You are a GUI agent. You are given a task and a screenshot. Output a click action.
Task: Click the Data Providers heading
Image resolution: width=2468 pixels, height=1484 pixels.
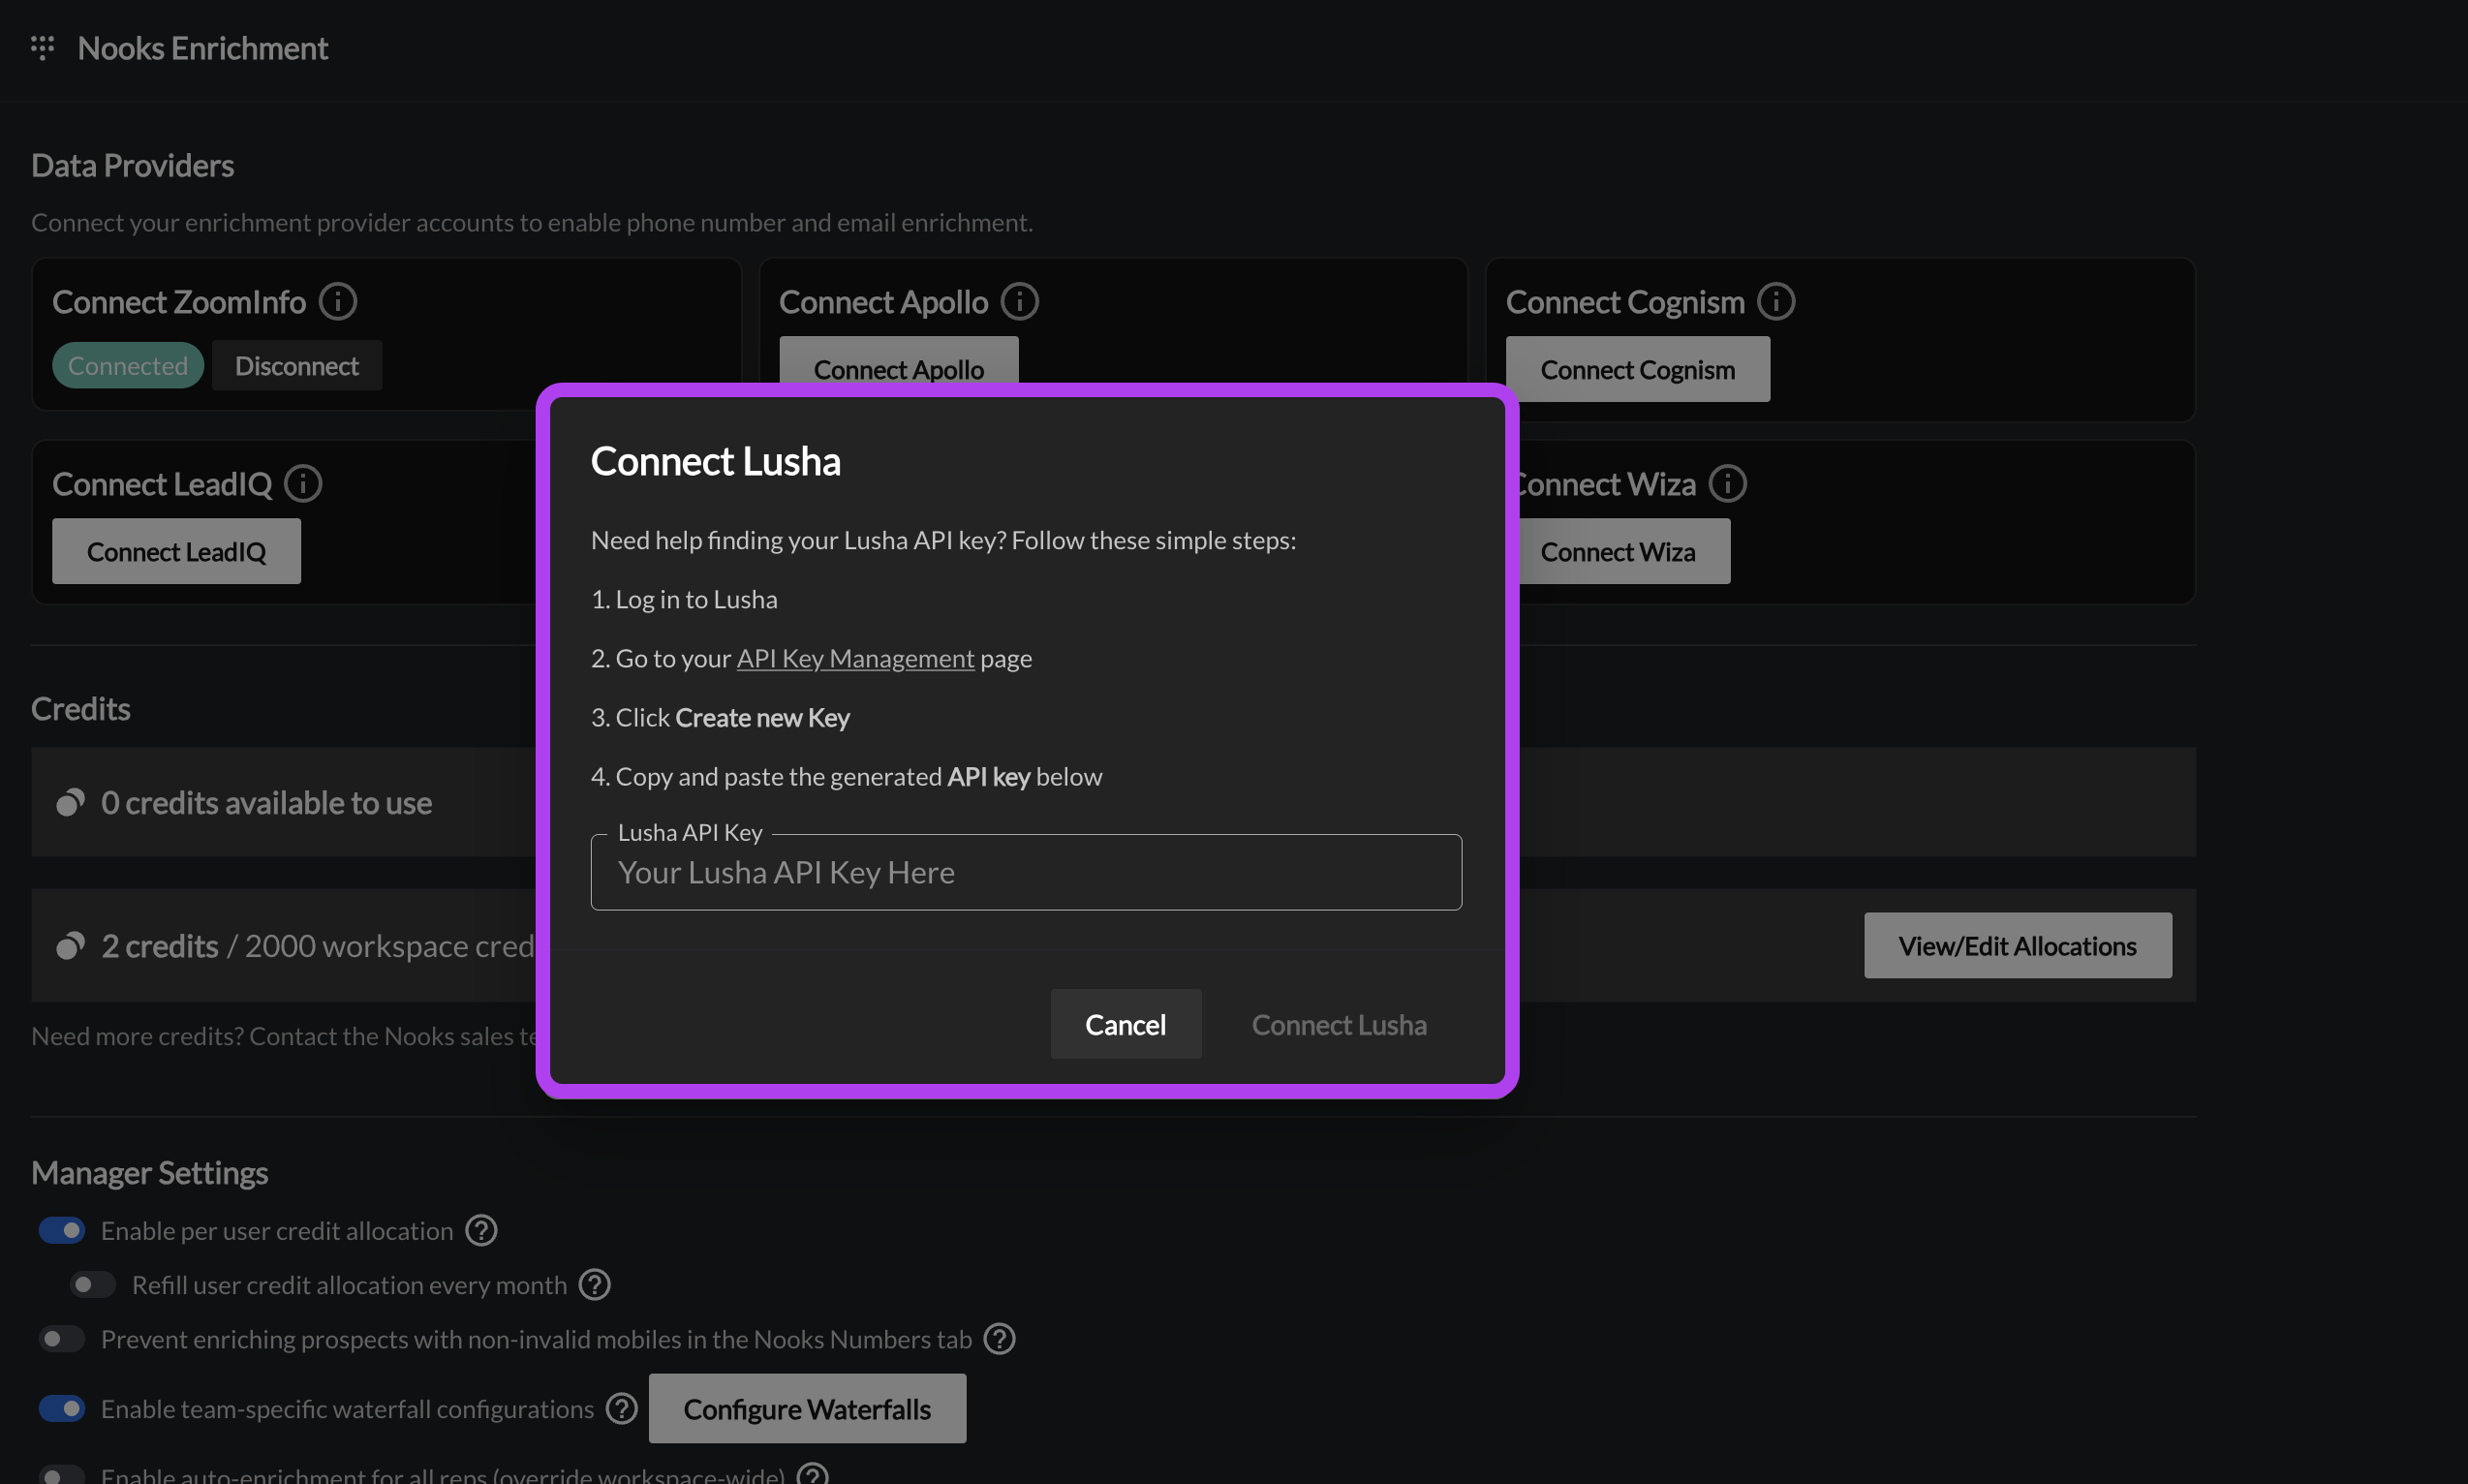click(133, 165)
